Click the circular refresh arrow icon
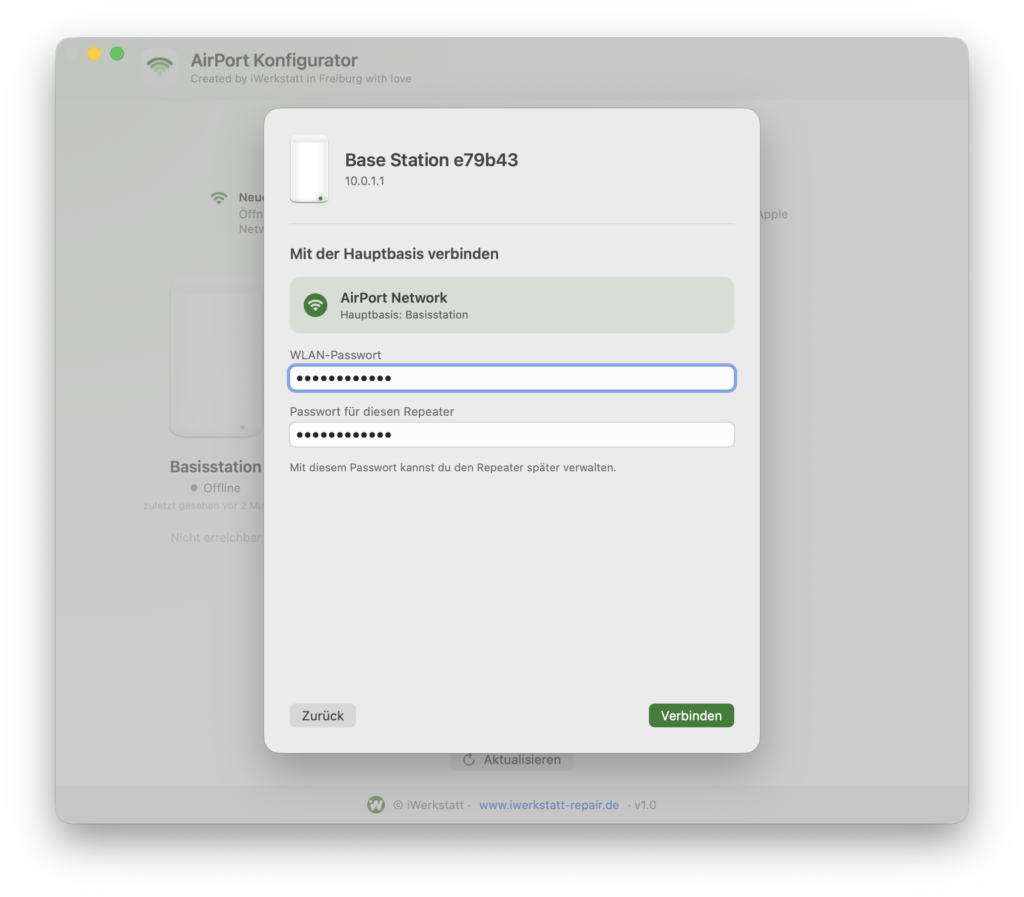The width and height of the screenshot is (1024, 897). click(469, 760)
